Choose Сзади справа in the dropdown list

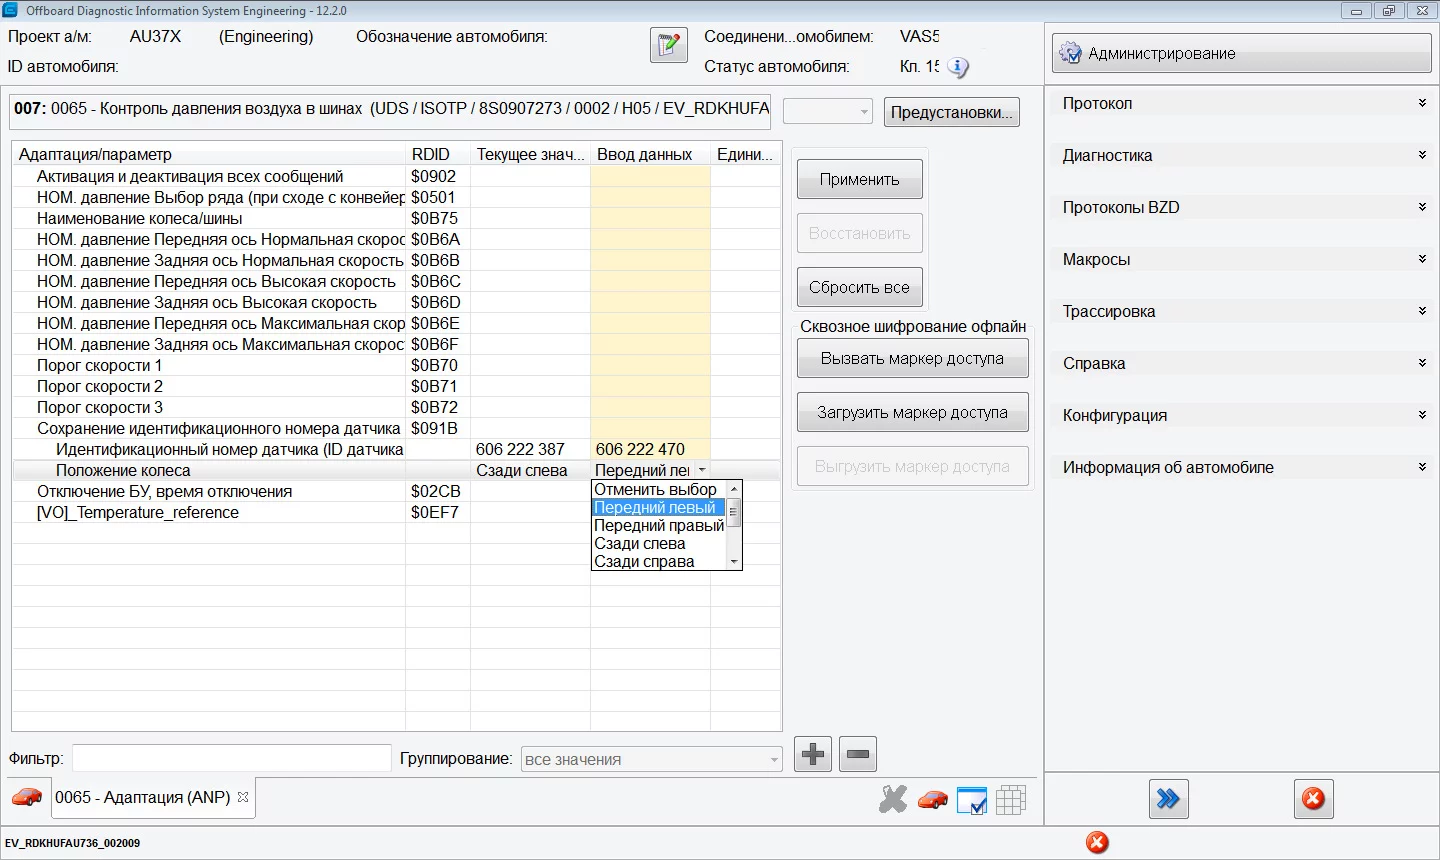[644, 561]
